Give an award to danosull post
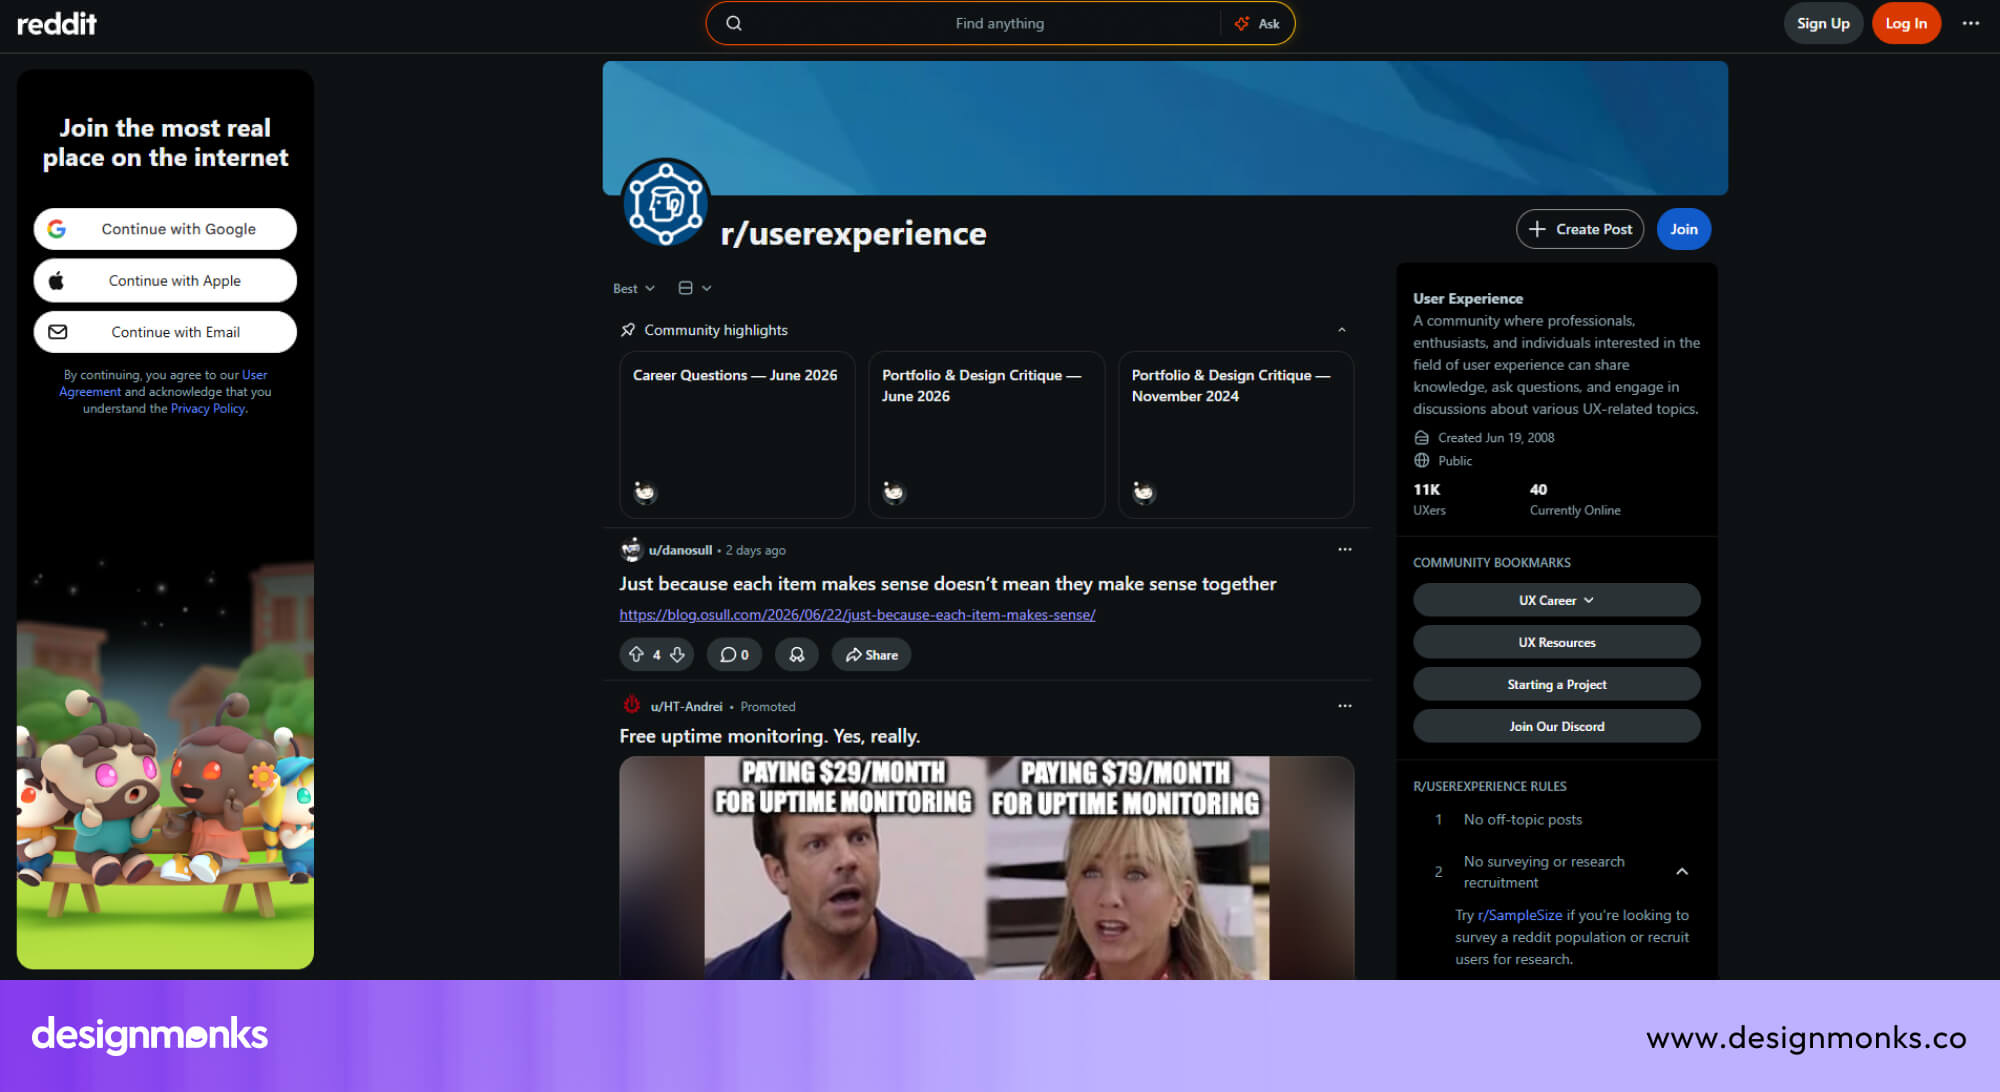The width and height of the screenshot is (2000, 1092). [796, 654]
